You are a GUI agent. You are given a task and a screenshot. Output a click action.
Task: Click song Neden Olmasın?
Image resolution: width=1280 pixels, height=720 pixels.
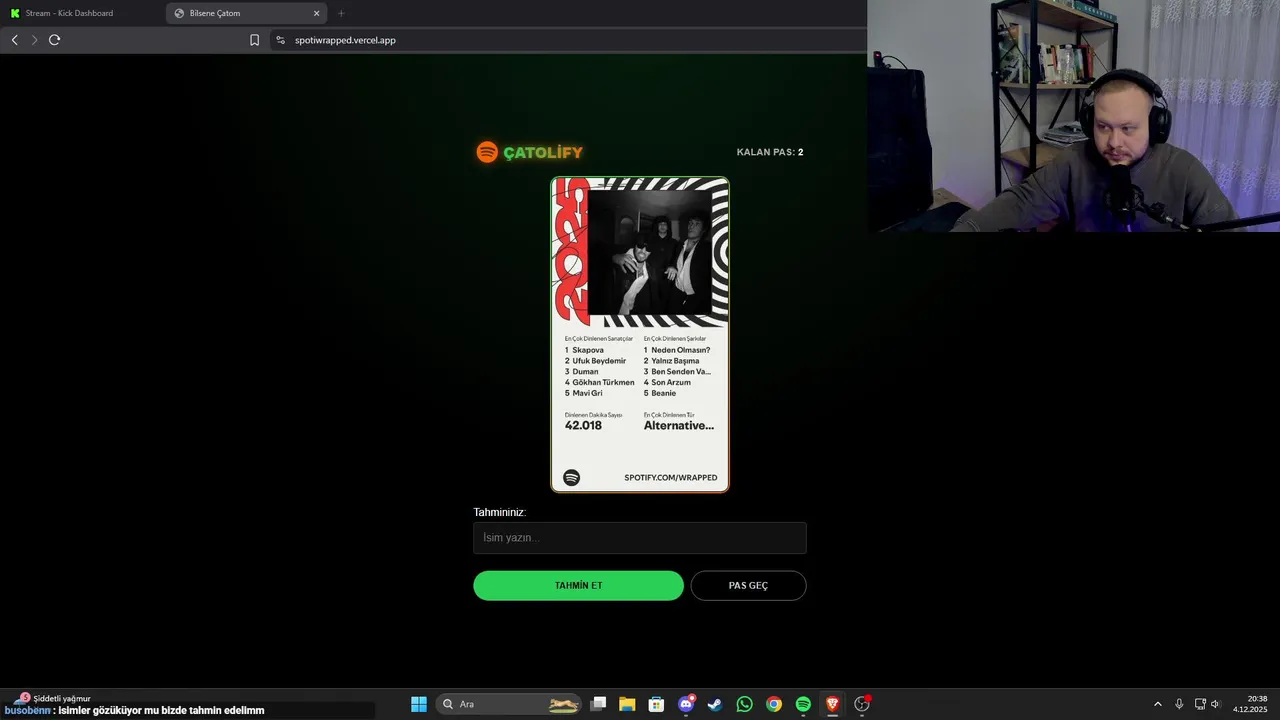click(680, 350)
